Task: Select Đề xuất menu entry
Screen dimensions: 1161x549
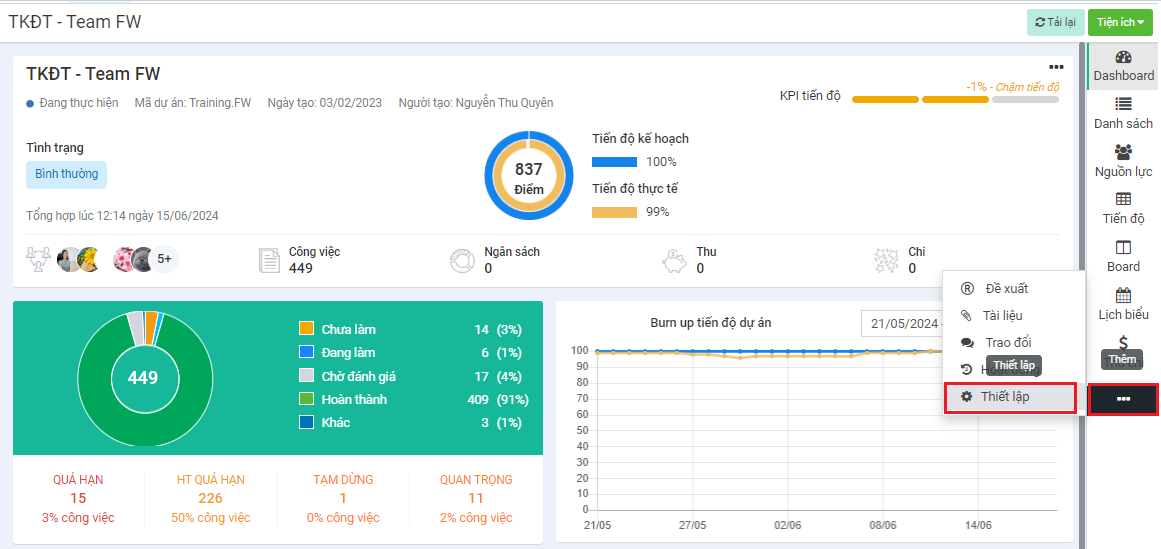Action: coord(1005,289)
